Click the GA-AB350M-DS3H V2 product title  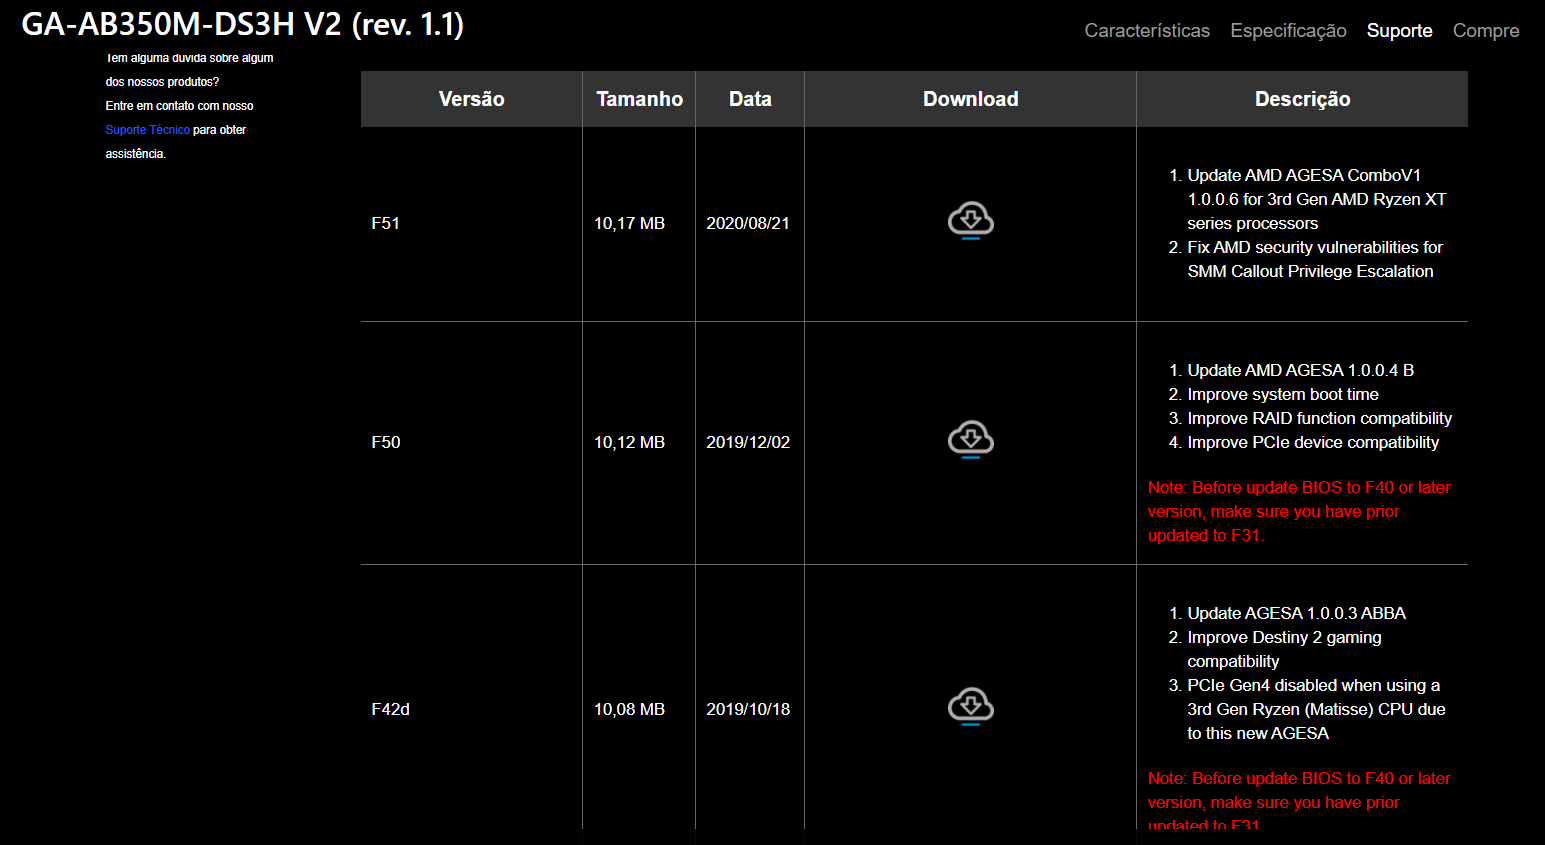pos(243,24)
